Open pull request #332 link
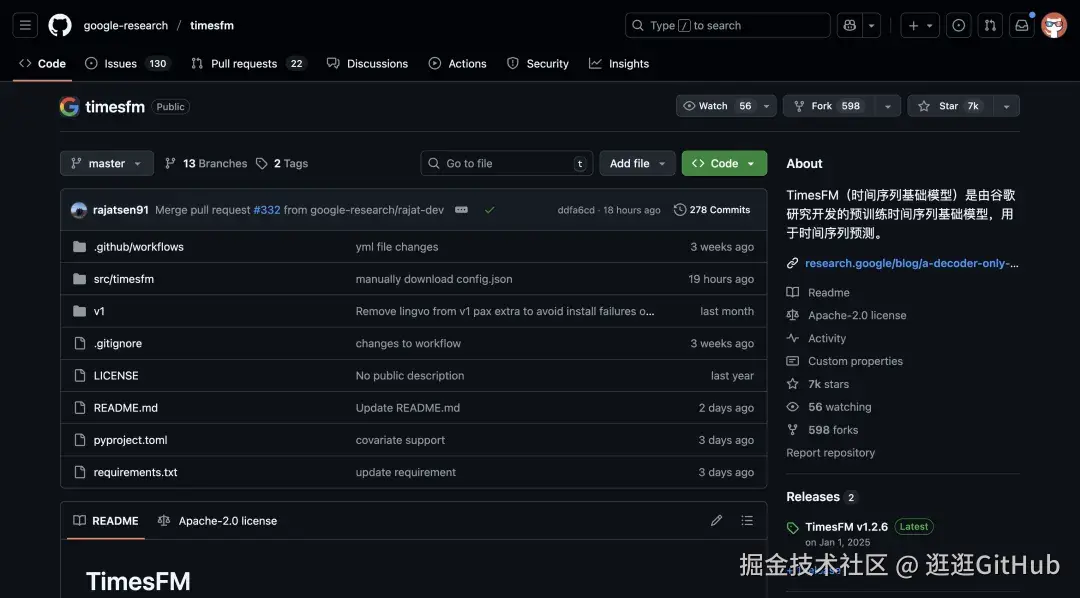Screen dimensions: 1080x598 pos(267,210)
